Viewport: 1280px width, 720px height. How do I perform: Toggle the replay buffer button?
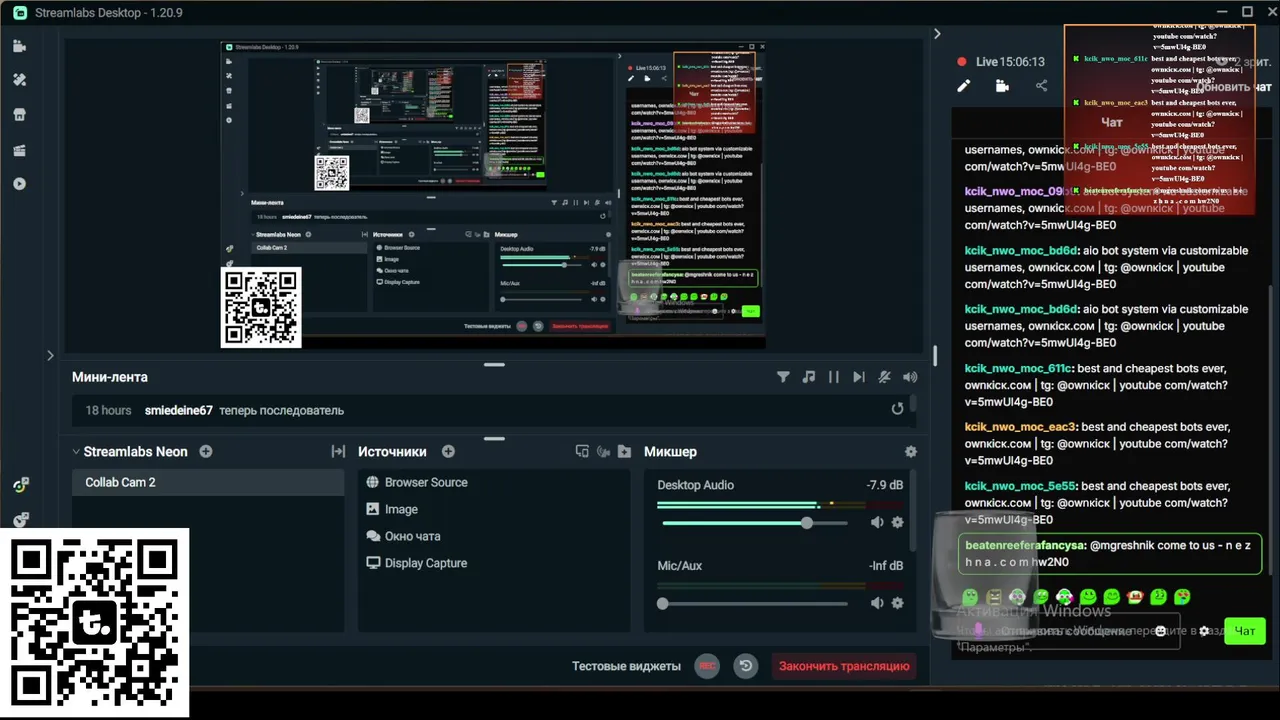(x=745, y=666)
